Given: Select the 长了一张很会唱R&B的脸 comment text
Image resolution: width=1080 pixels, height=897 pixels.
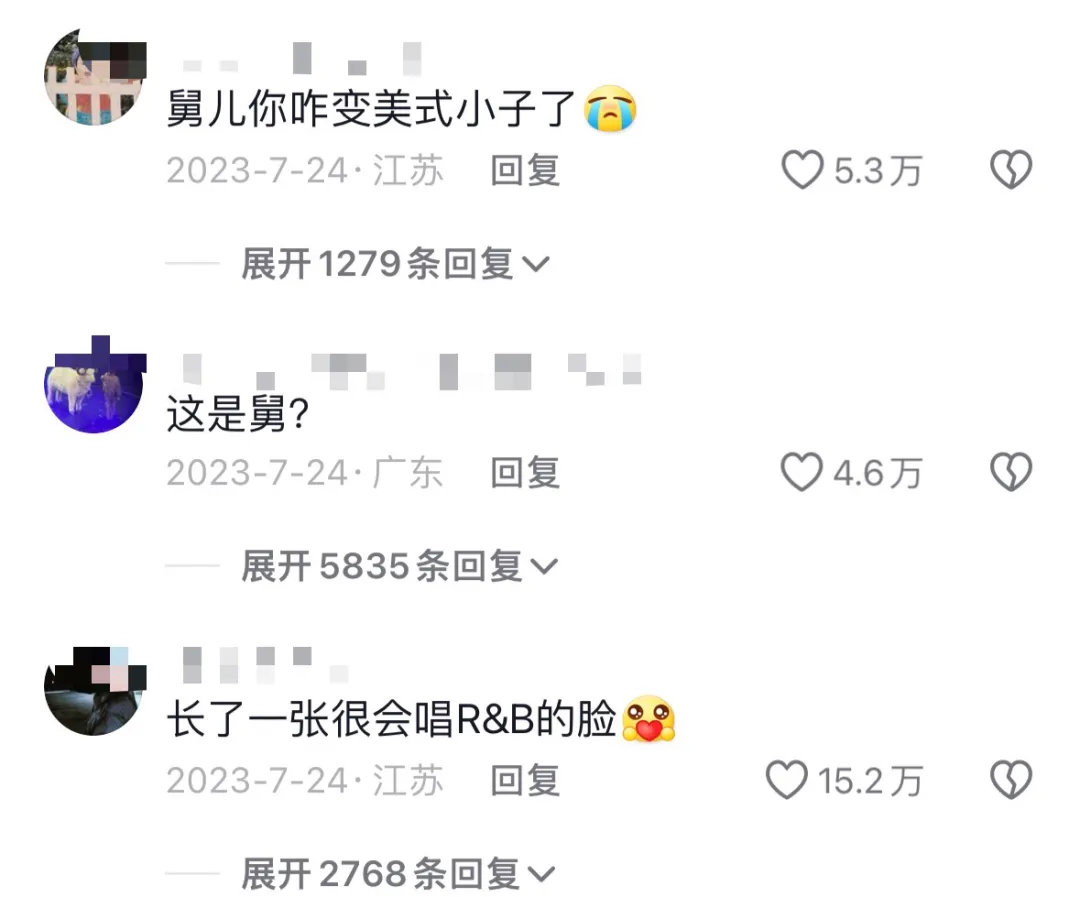Looking at the screenshot, I should click(421, 719).
